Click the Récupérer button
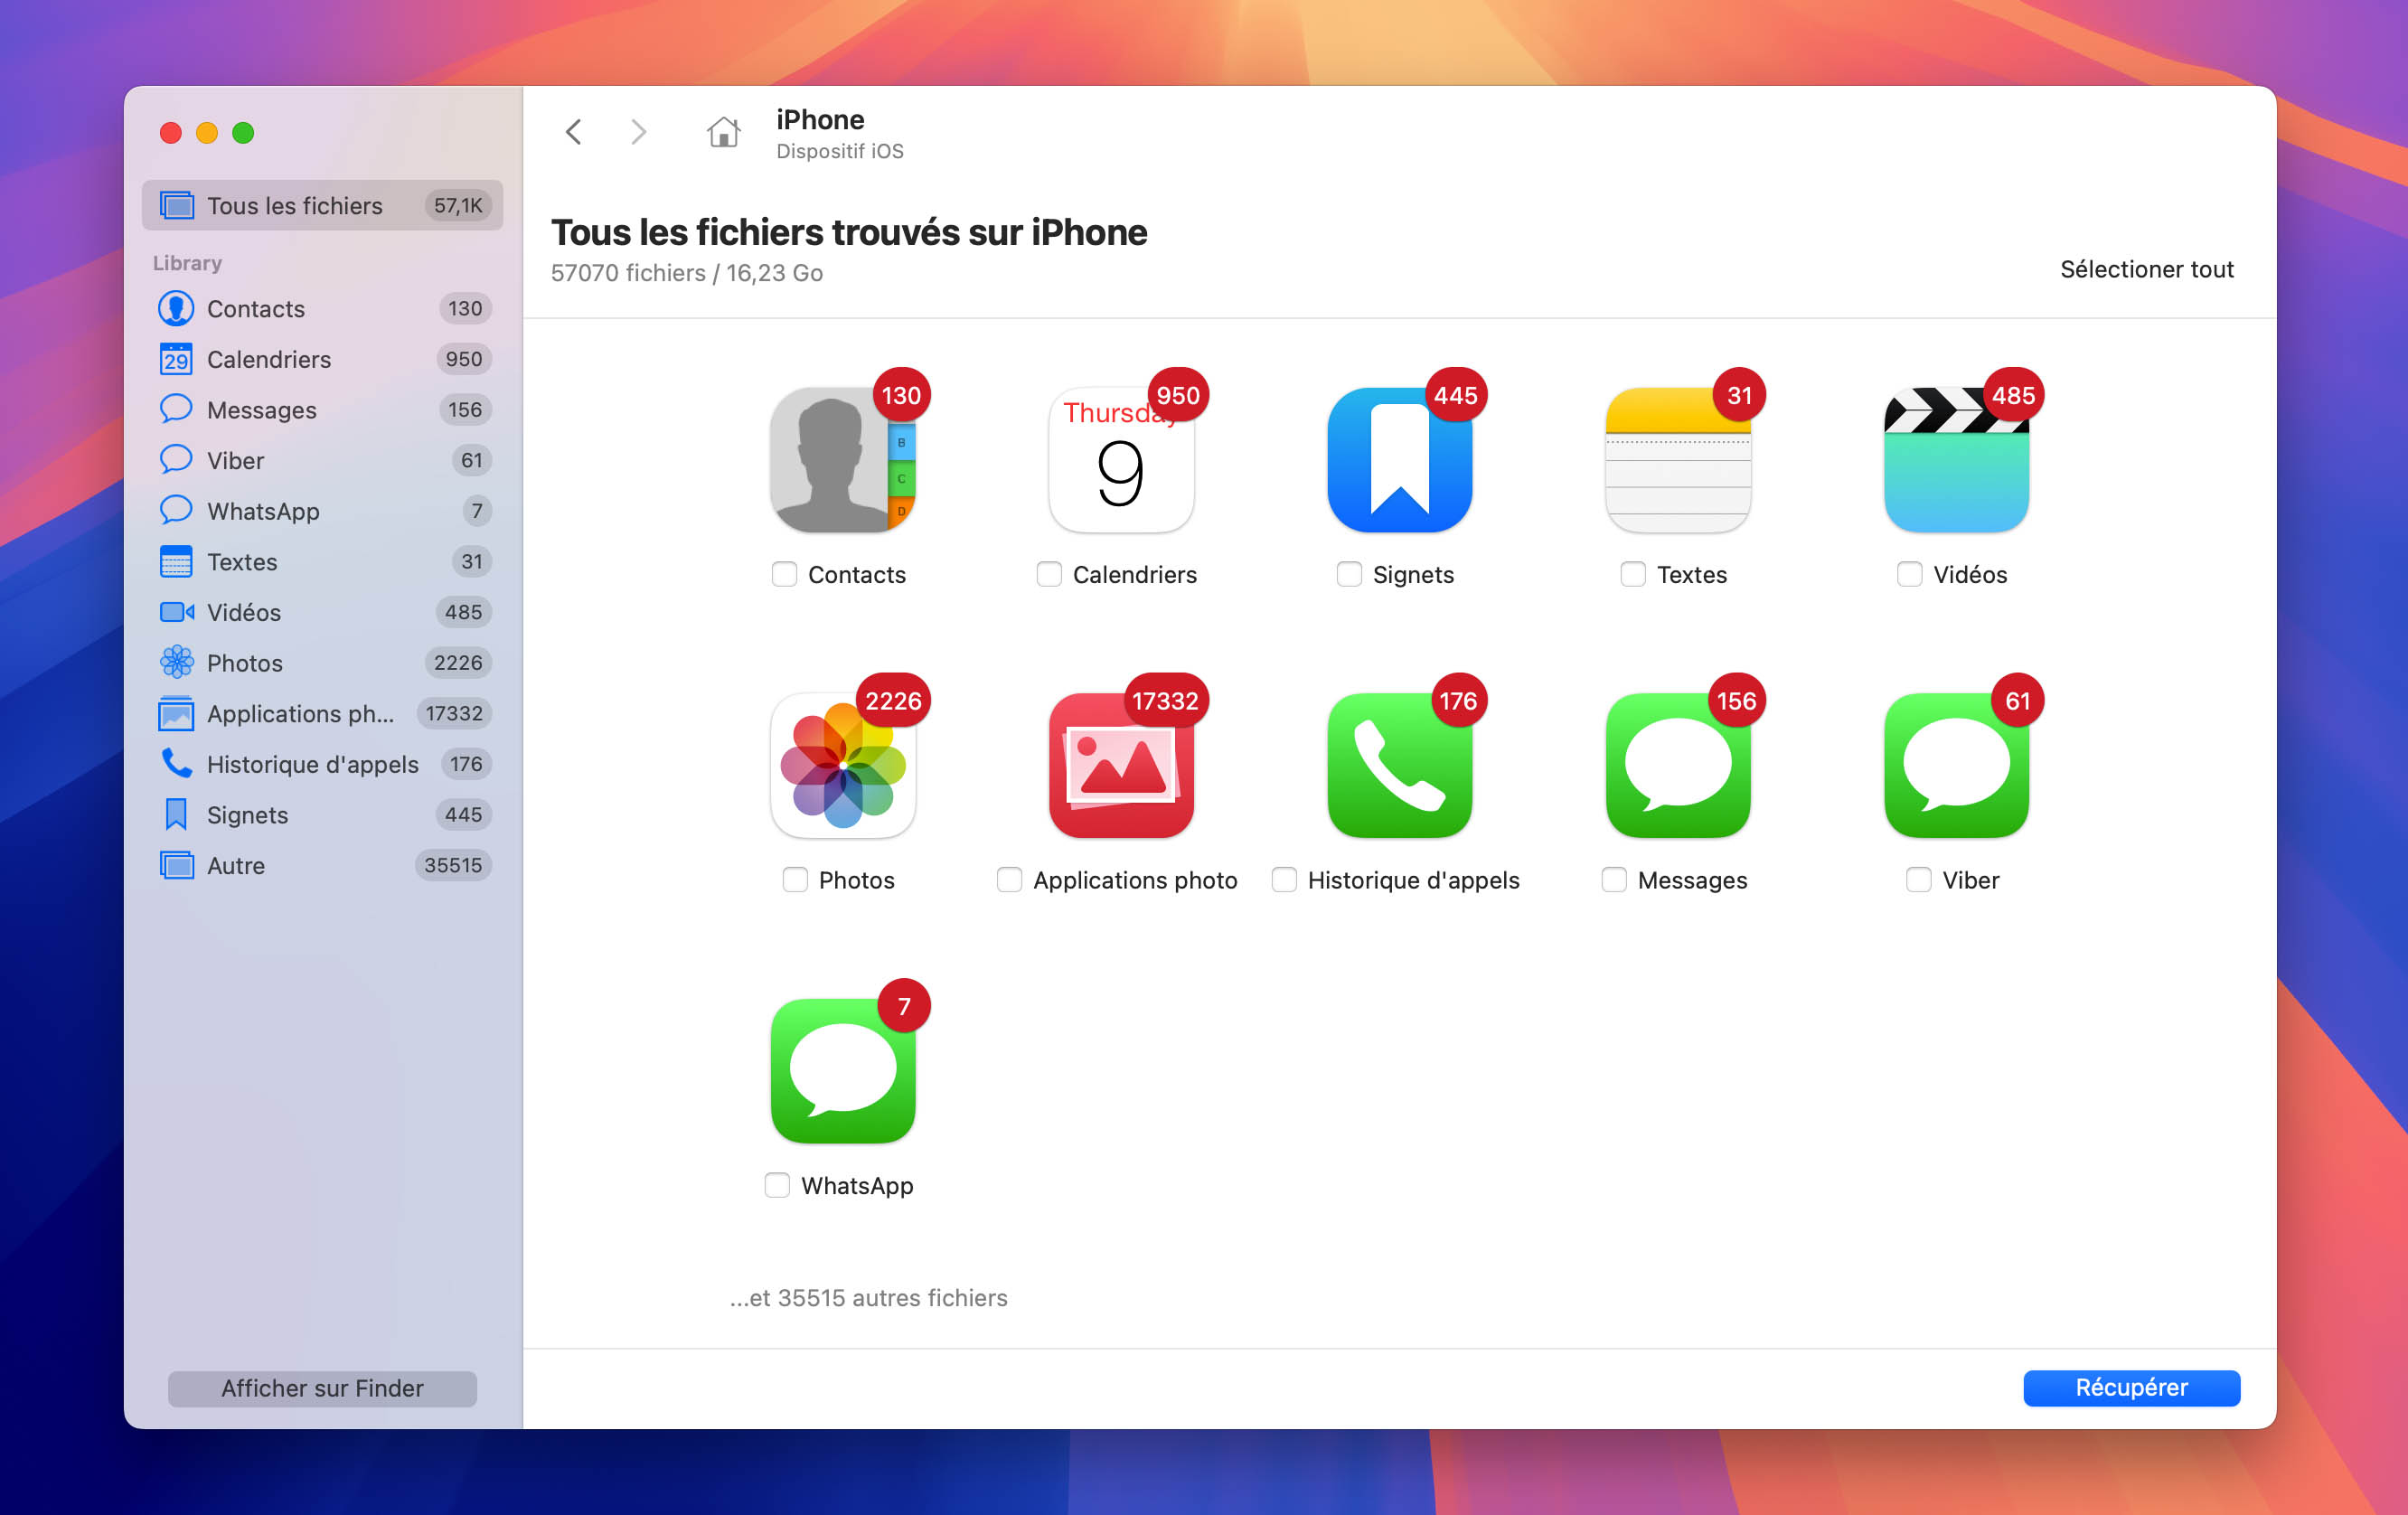 tap(2131, 1387)
